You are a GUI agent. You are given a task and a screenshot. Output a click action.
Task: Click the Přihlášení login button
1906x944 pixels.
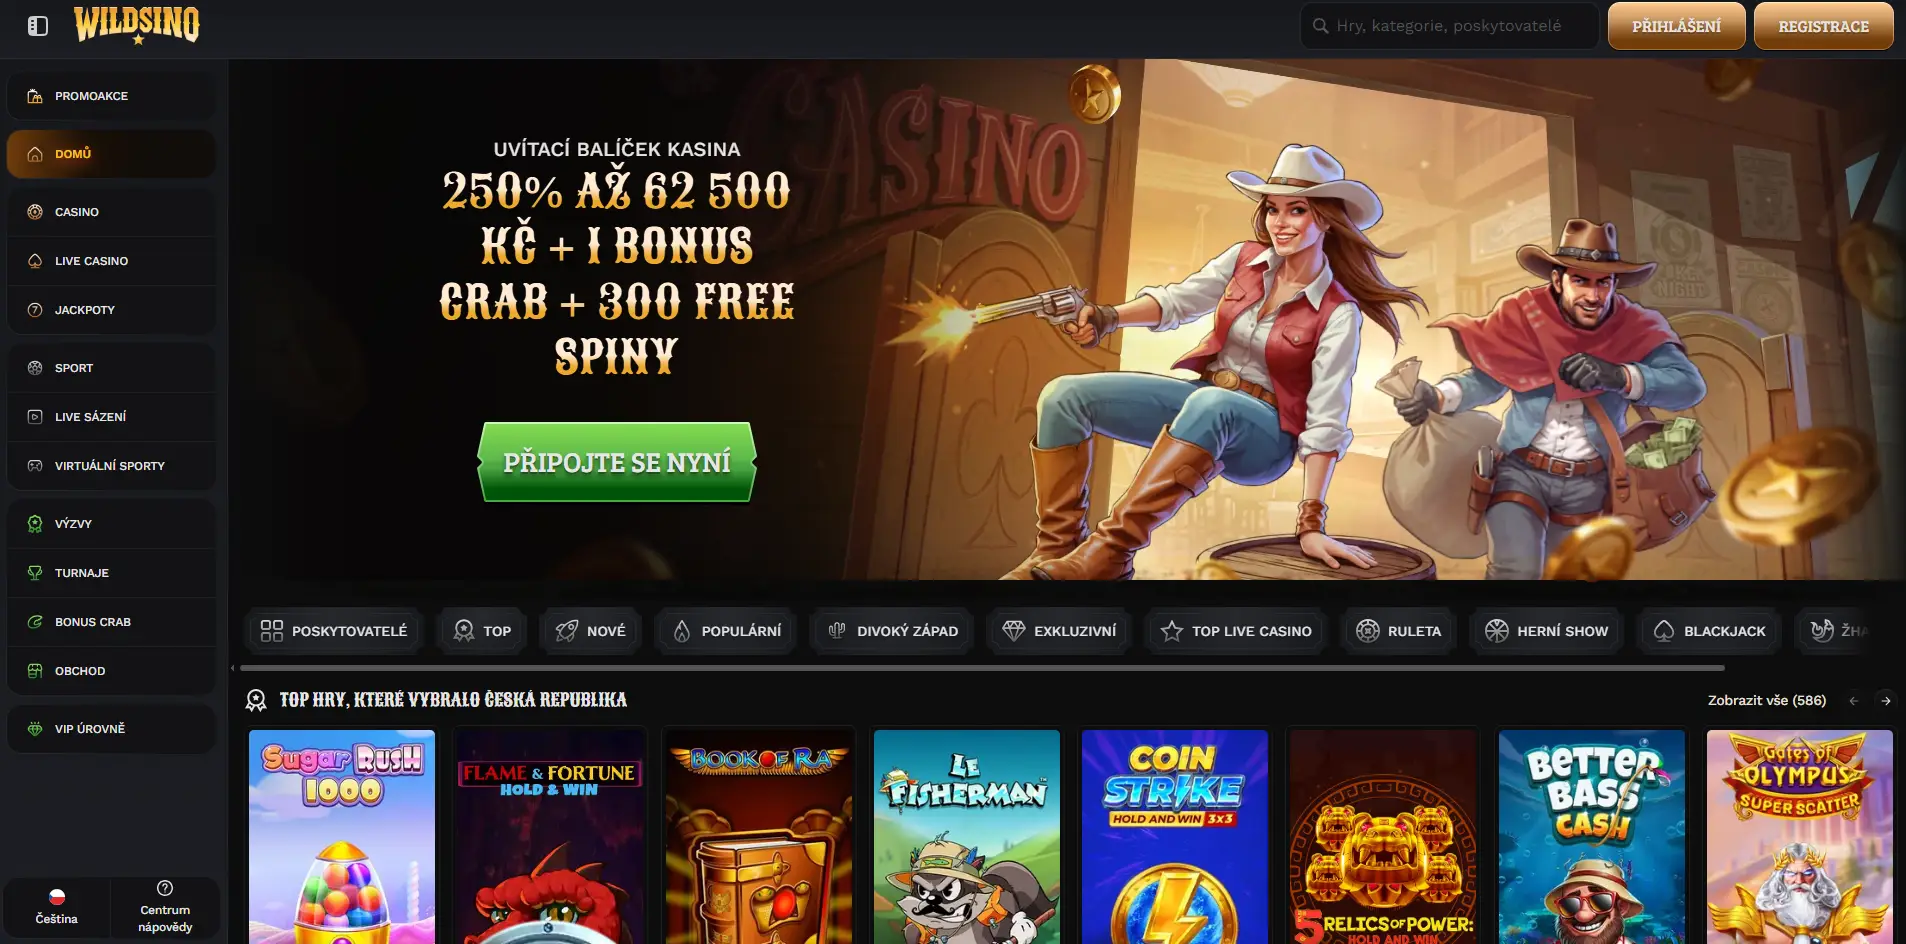[1676, 26]
